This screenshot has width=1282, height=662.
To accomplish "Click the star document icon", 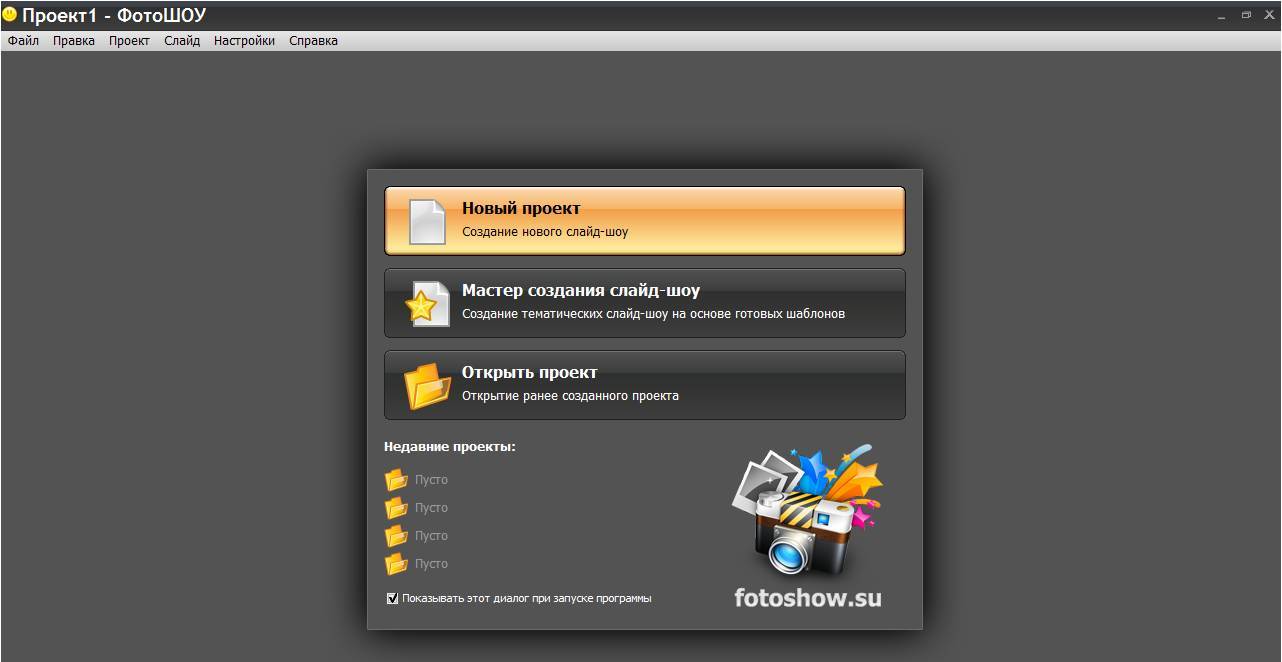I will (x=427, y=304).
